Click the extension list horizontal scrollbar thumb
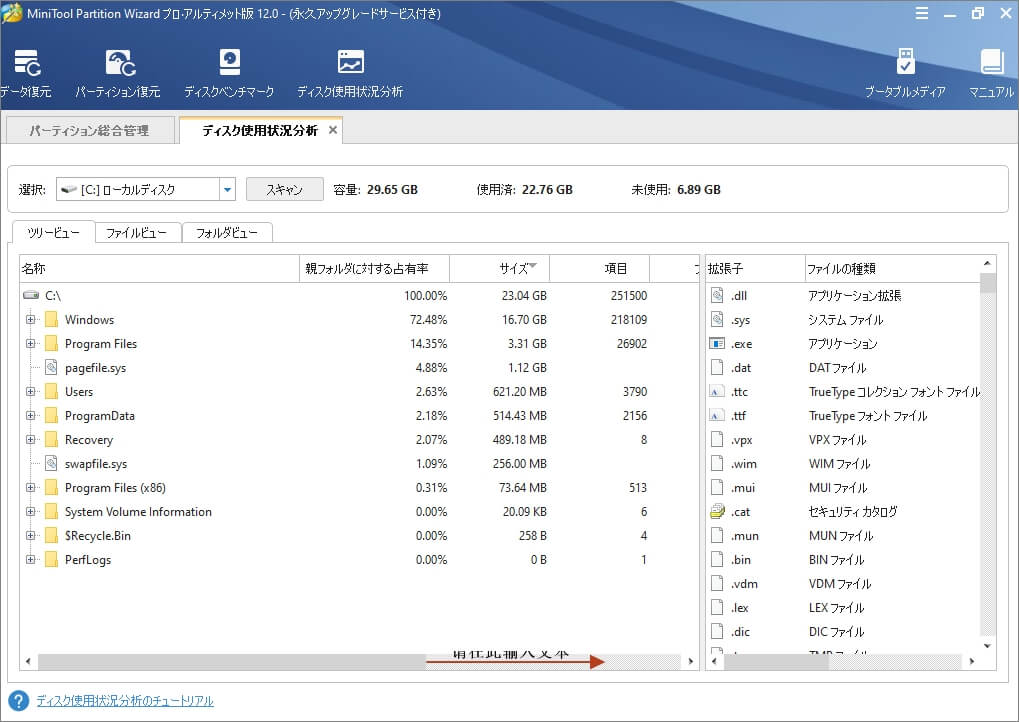1019x722 pixels. (777, 662)
